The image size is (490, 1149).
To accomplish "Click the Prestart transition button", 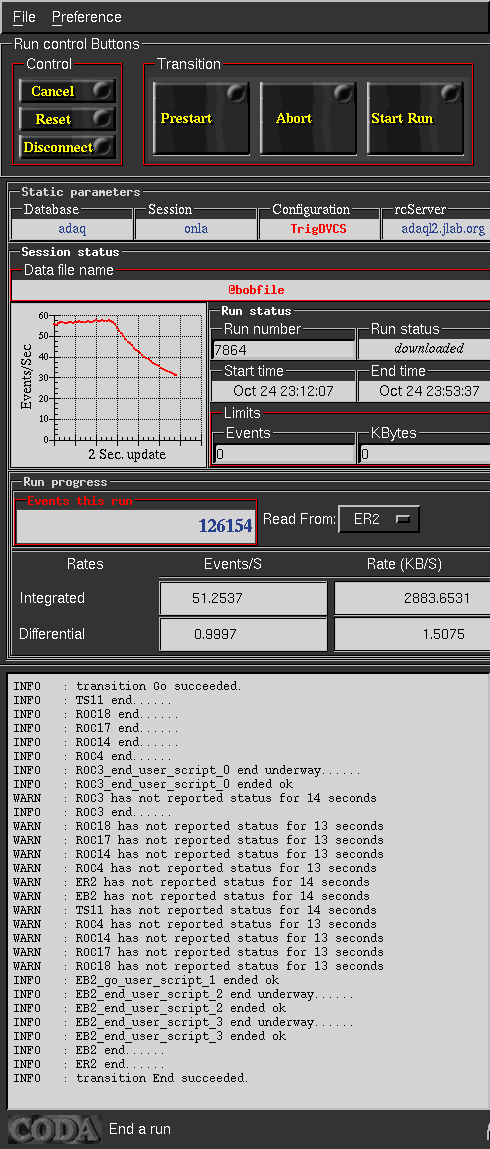I will coord(201,118).
